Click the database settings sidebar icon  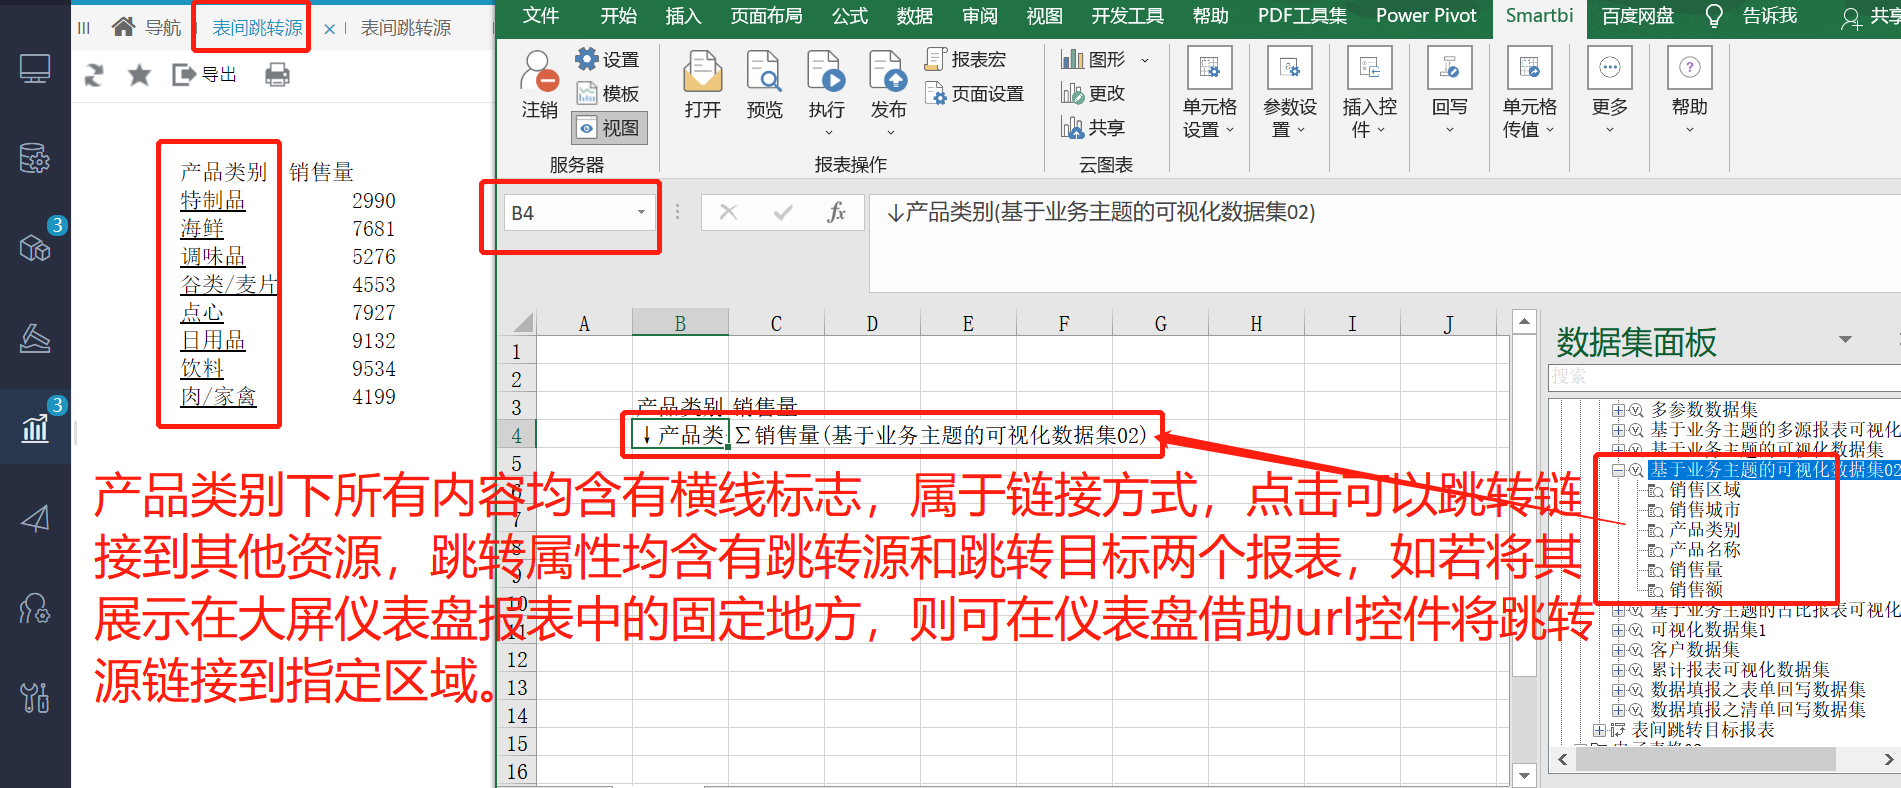[35, 158]
